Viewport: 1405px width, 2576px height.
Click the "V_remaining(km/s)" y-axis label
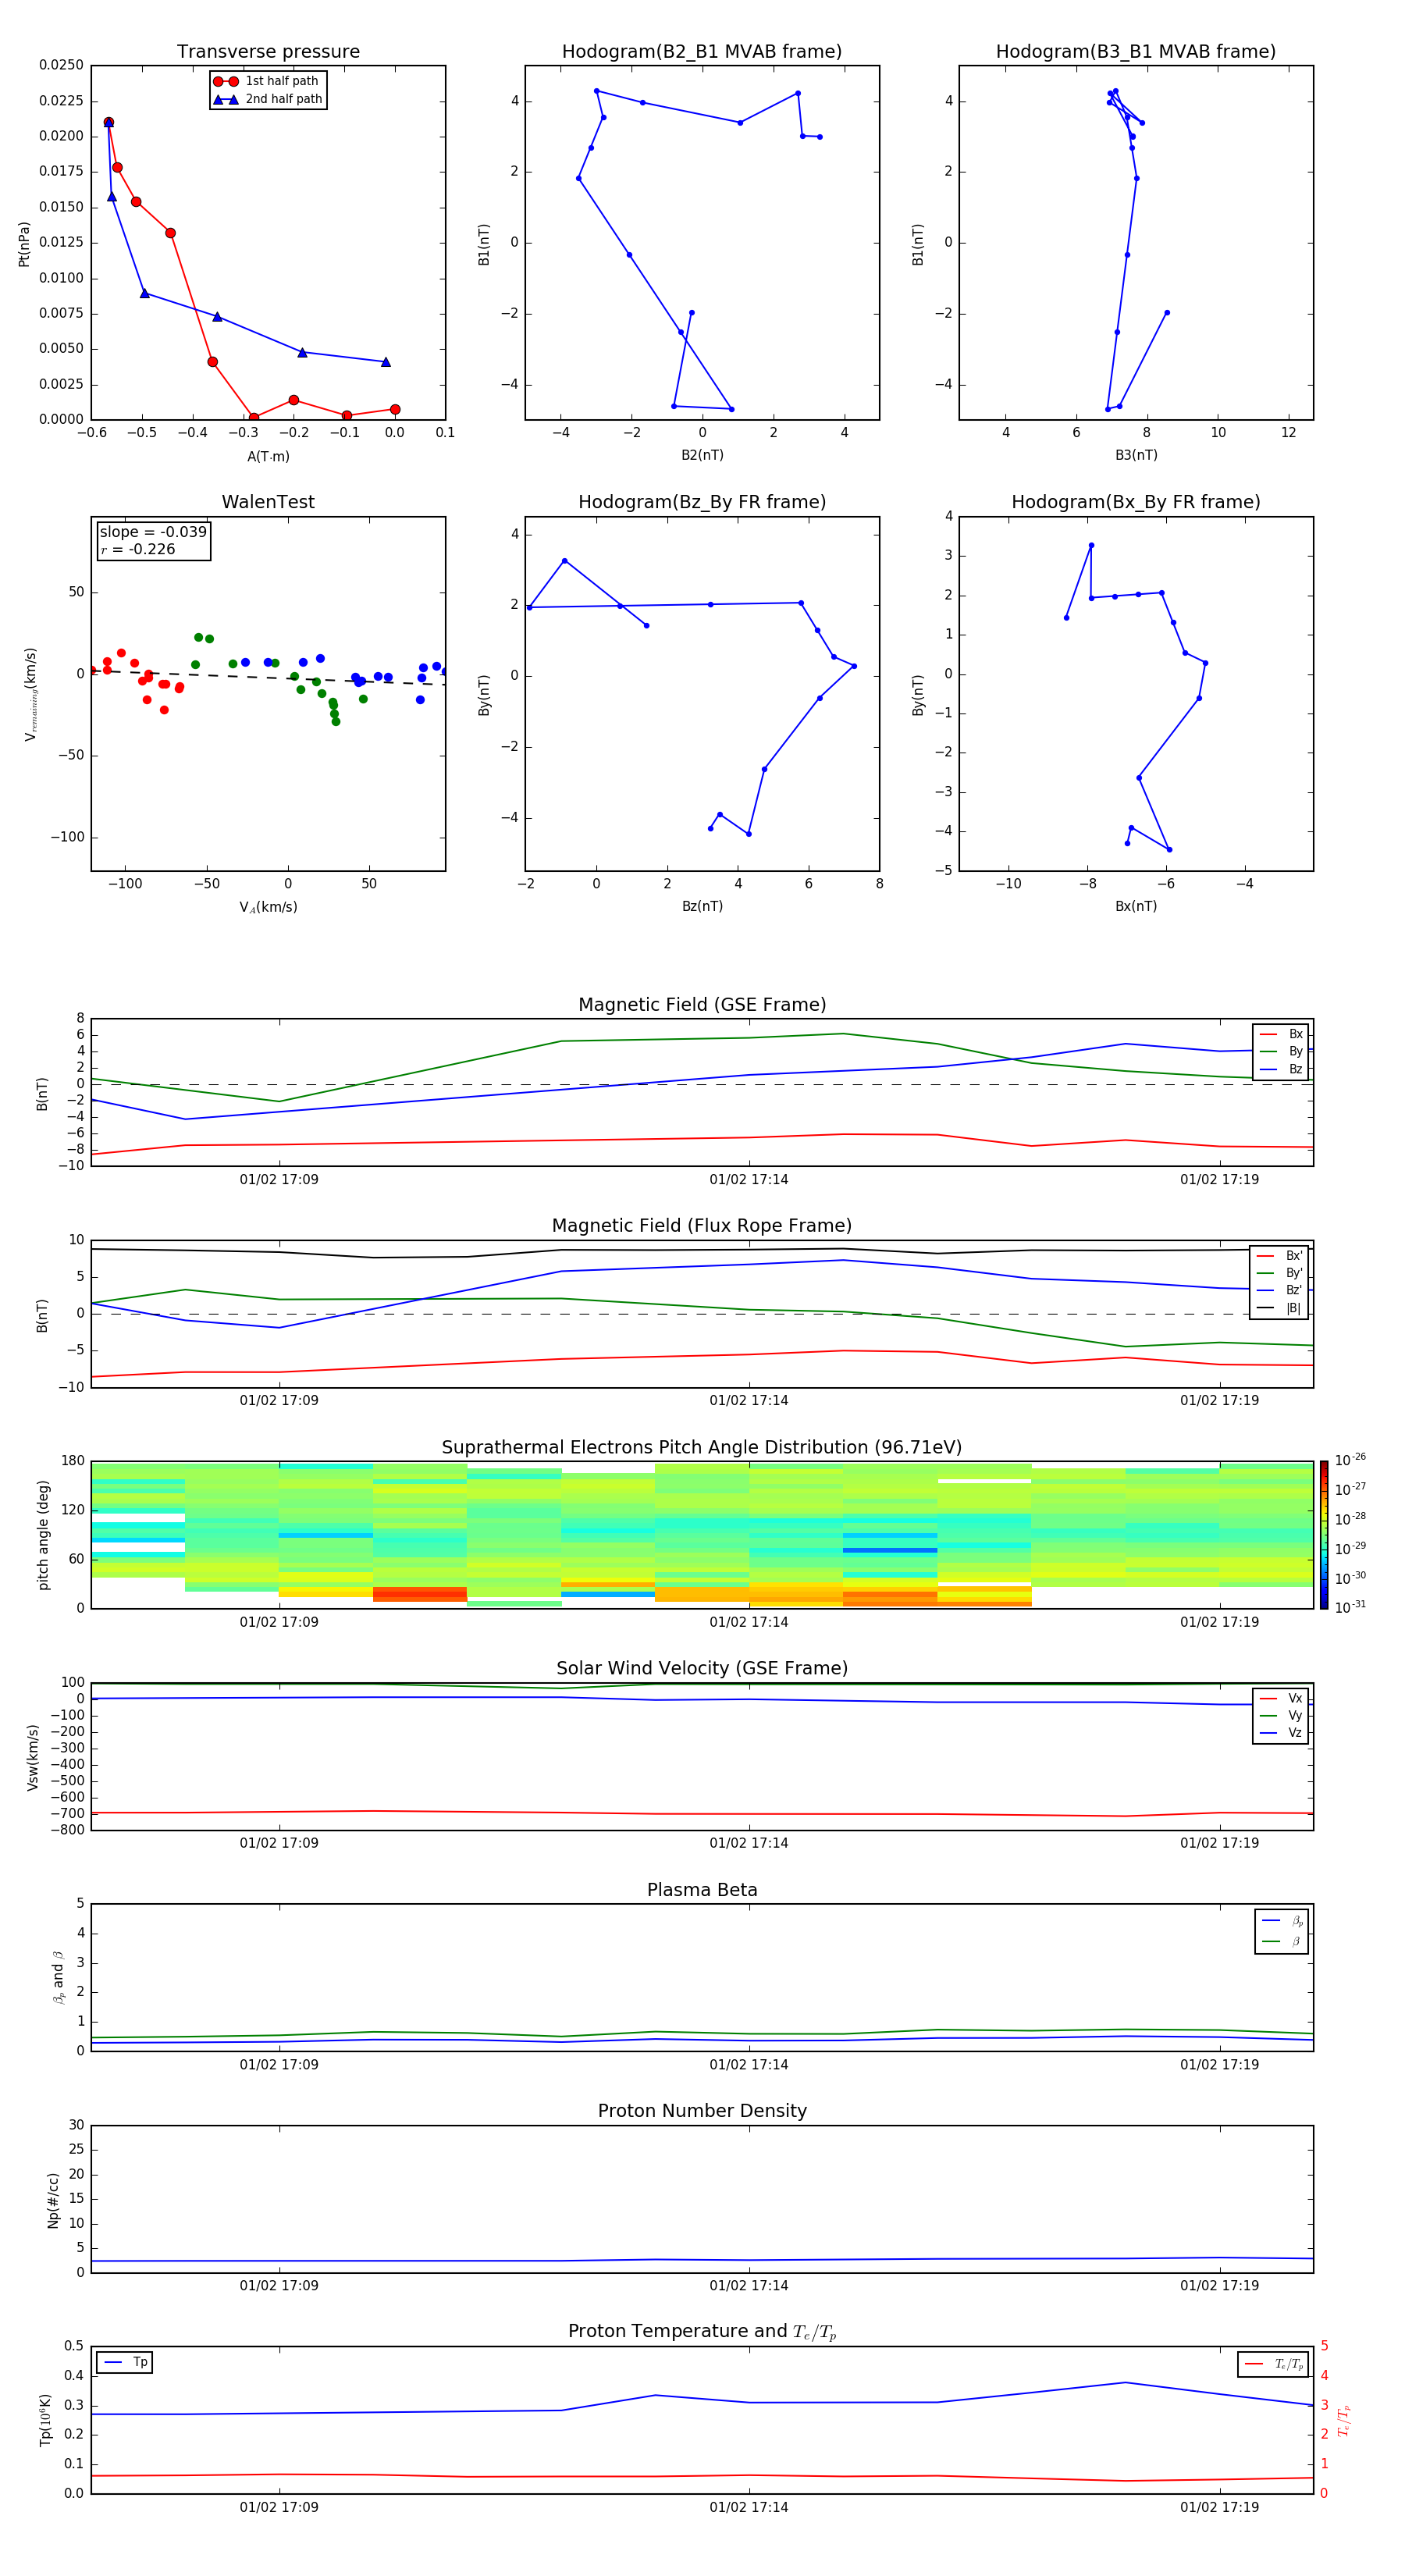click(30, 694)
